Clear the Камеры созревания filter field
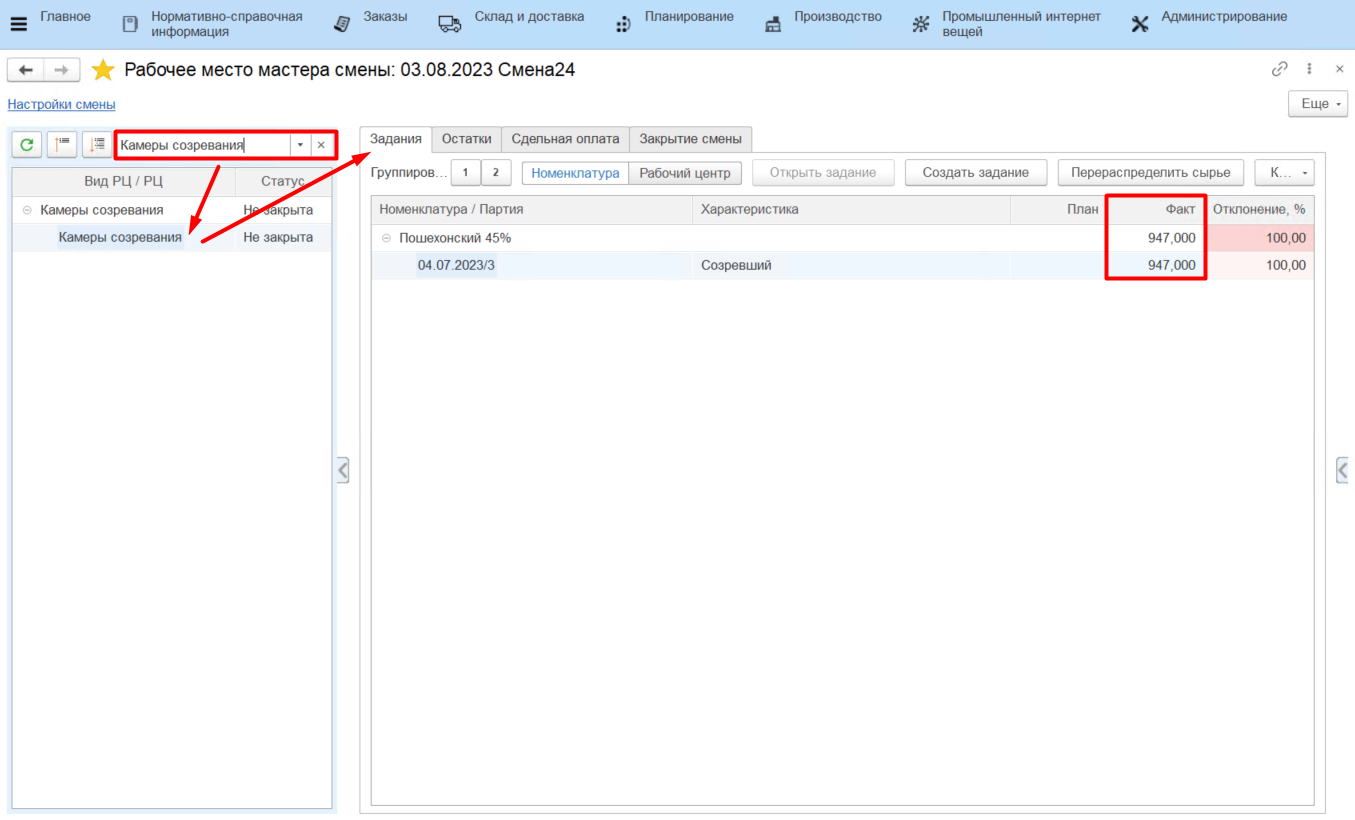The width and height of the screenshot is (1355, 820). [321, 145]
